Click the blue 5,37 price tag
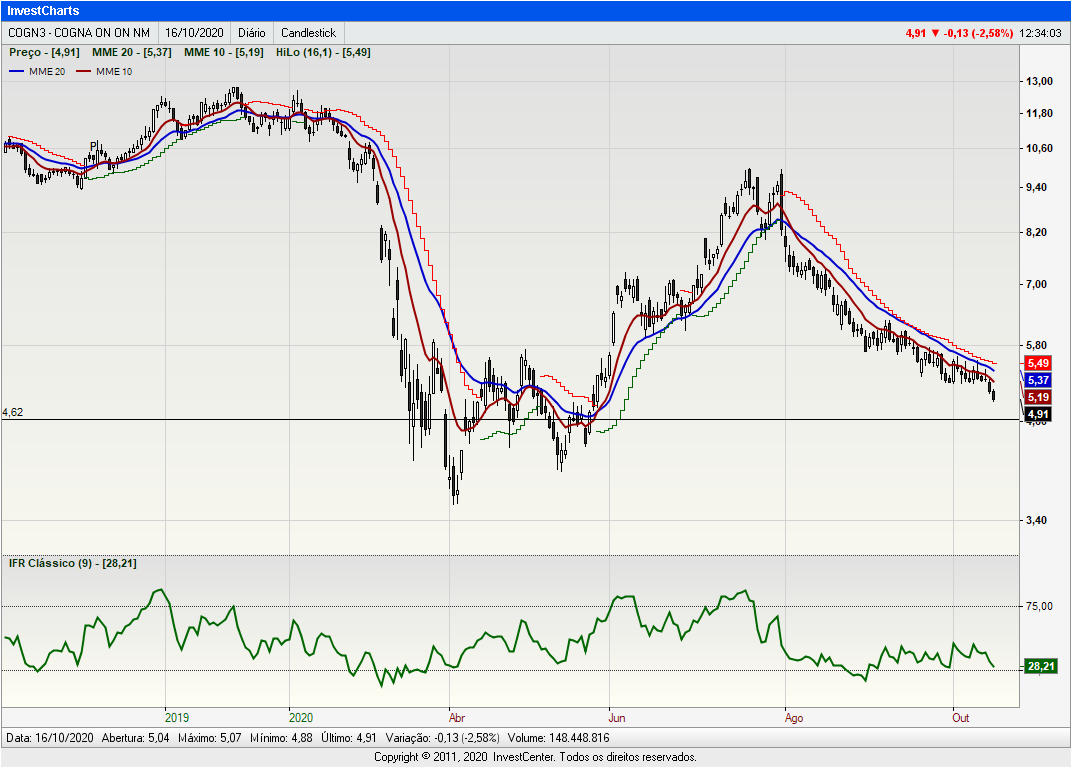 click(1037, 380)
